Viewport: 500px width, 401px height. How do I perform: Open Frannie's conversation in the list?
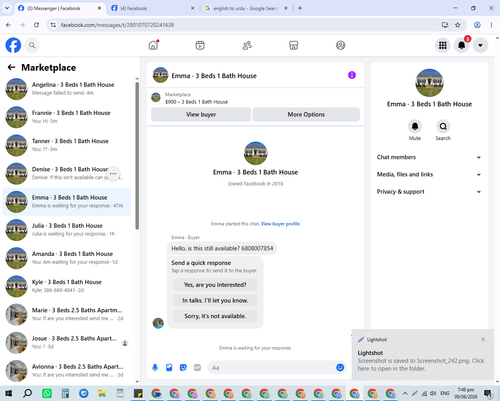click(67, 117)
